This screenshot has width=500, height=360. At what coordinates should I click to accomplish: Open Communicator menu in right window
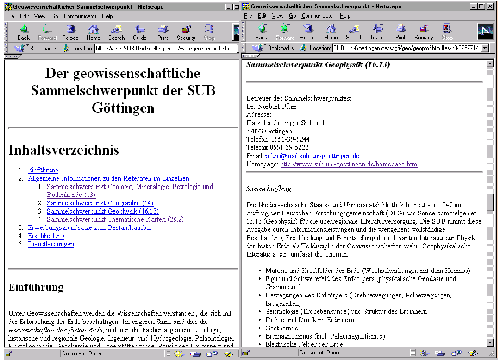(x=317, y=16)
